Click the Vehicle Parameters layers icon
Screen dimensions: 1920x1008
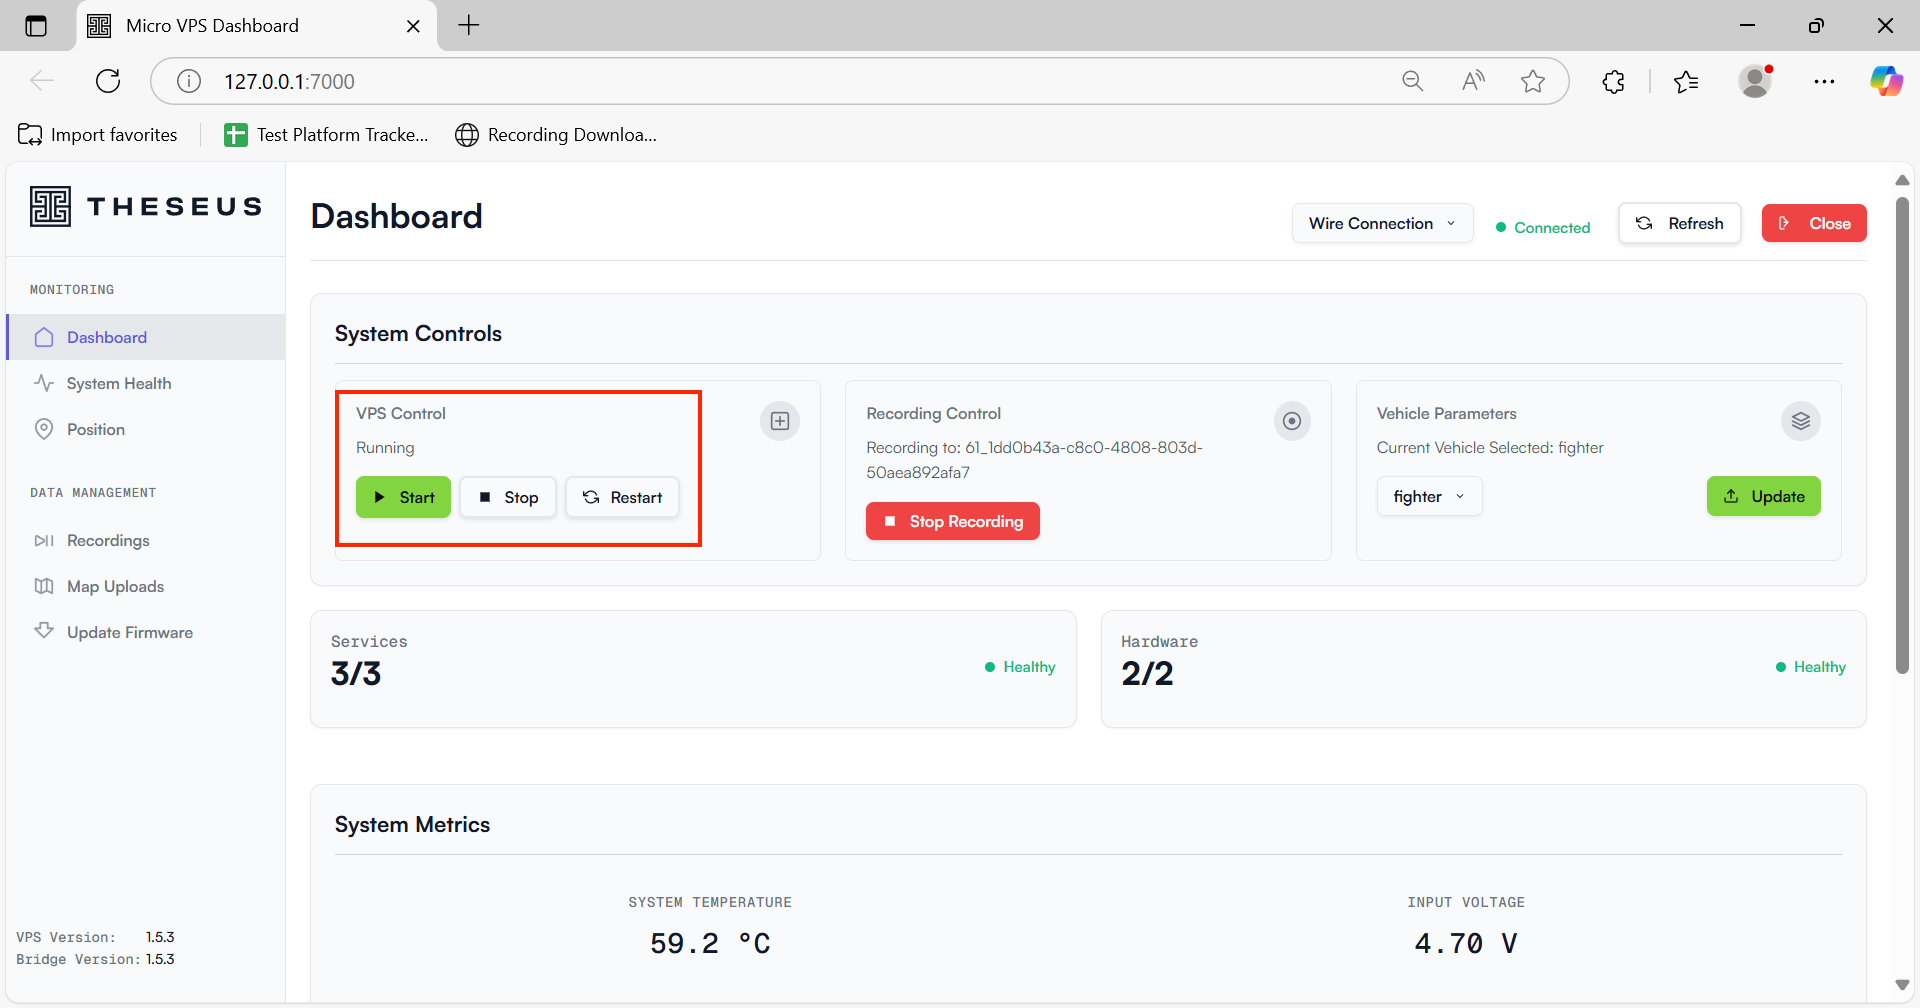(1800, 421)
